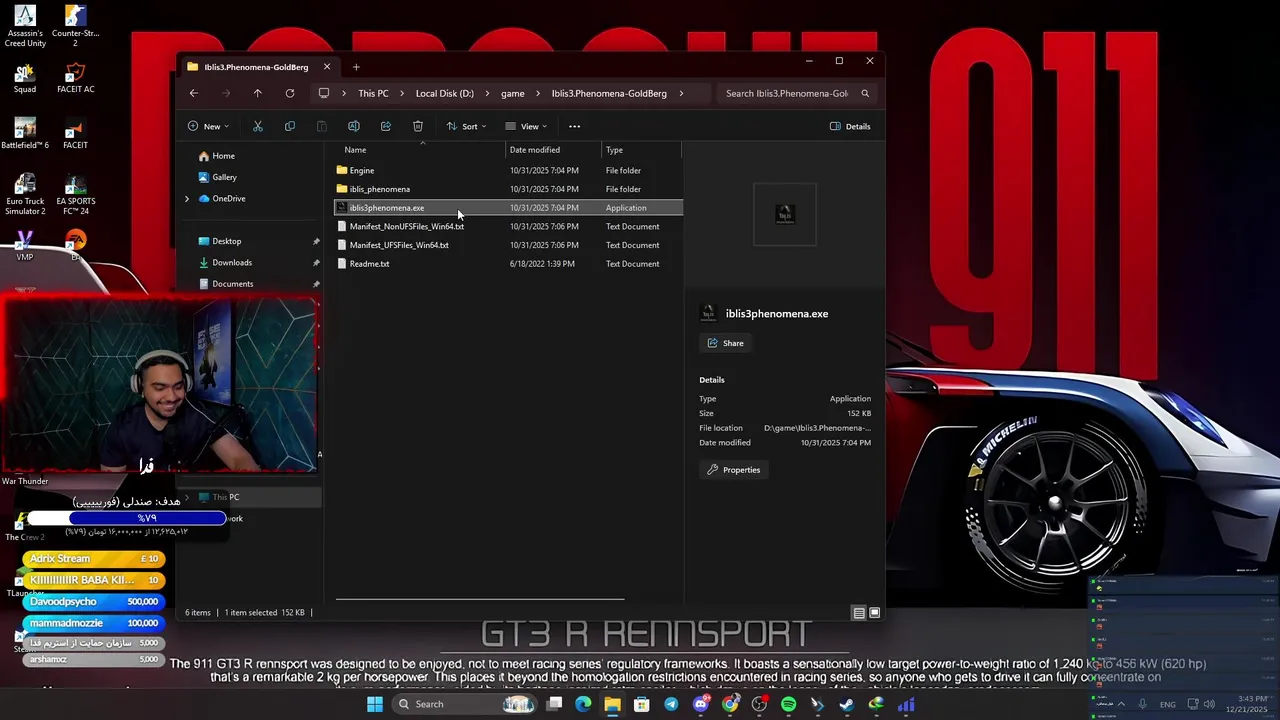The image size is (1280, 720).
Task: Sort by Type column header
Action: 641,150
